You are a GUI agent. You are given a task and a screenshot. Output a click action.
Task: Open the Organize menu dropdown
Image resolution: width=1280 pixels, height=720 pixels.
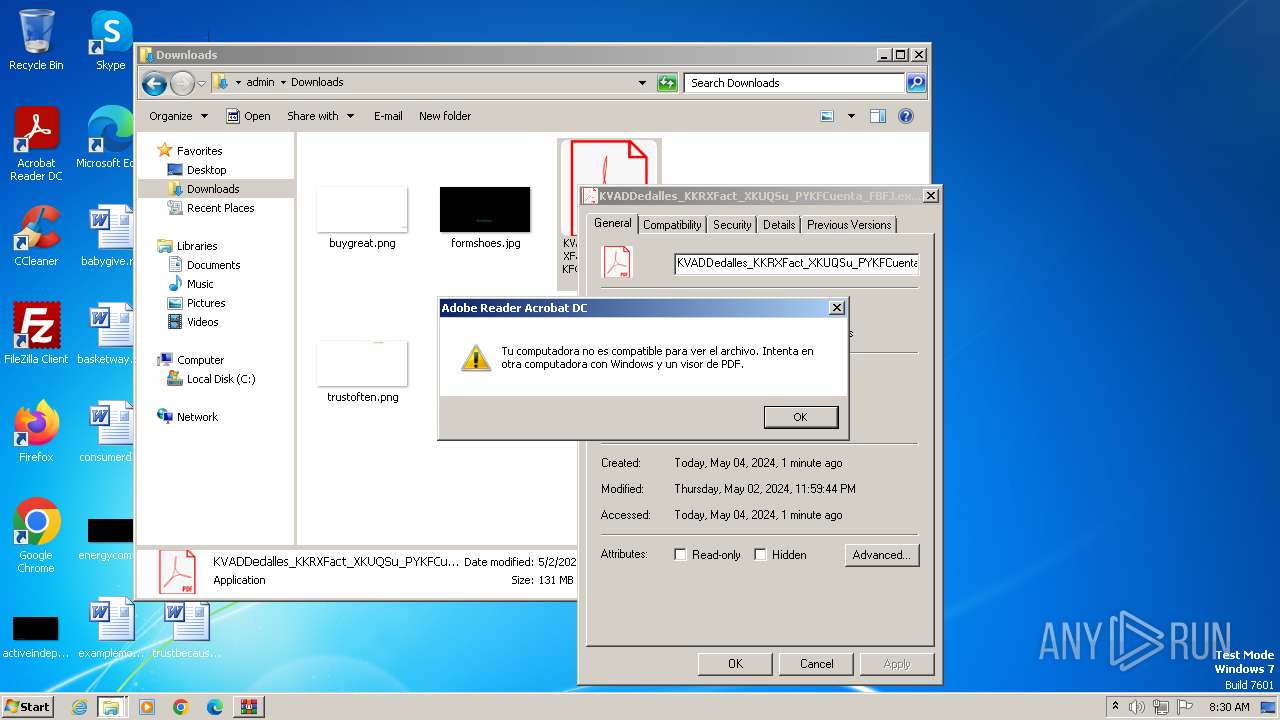(179, 116)
